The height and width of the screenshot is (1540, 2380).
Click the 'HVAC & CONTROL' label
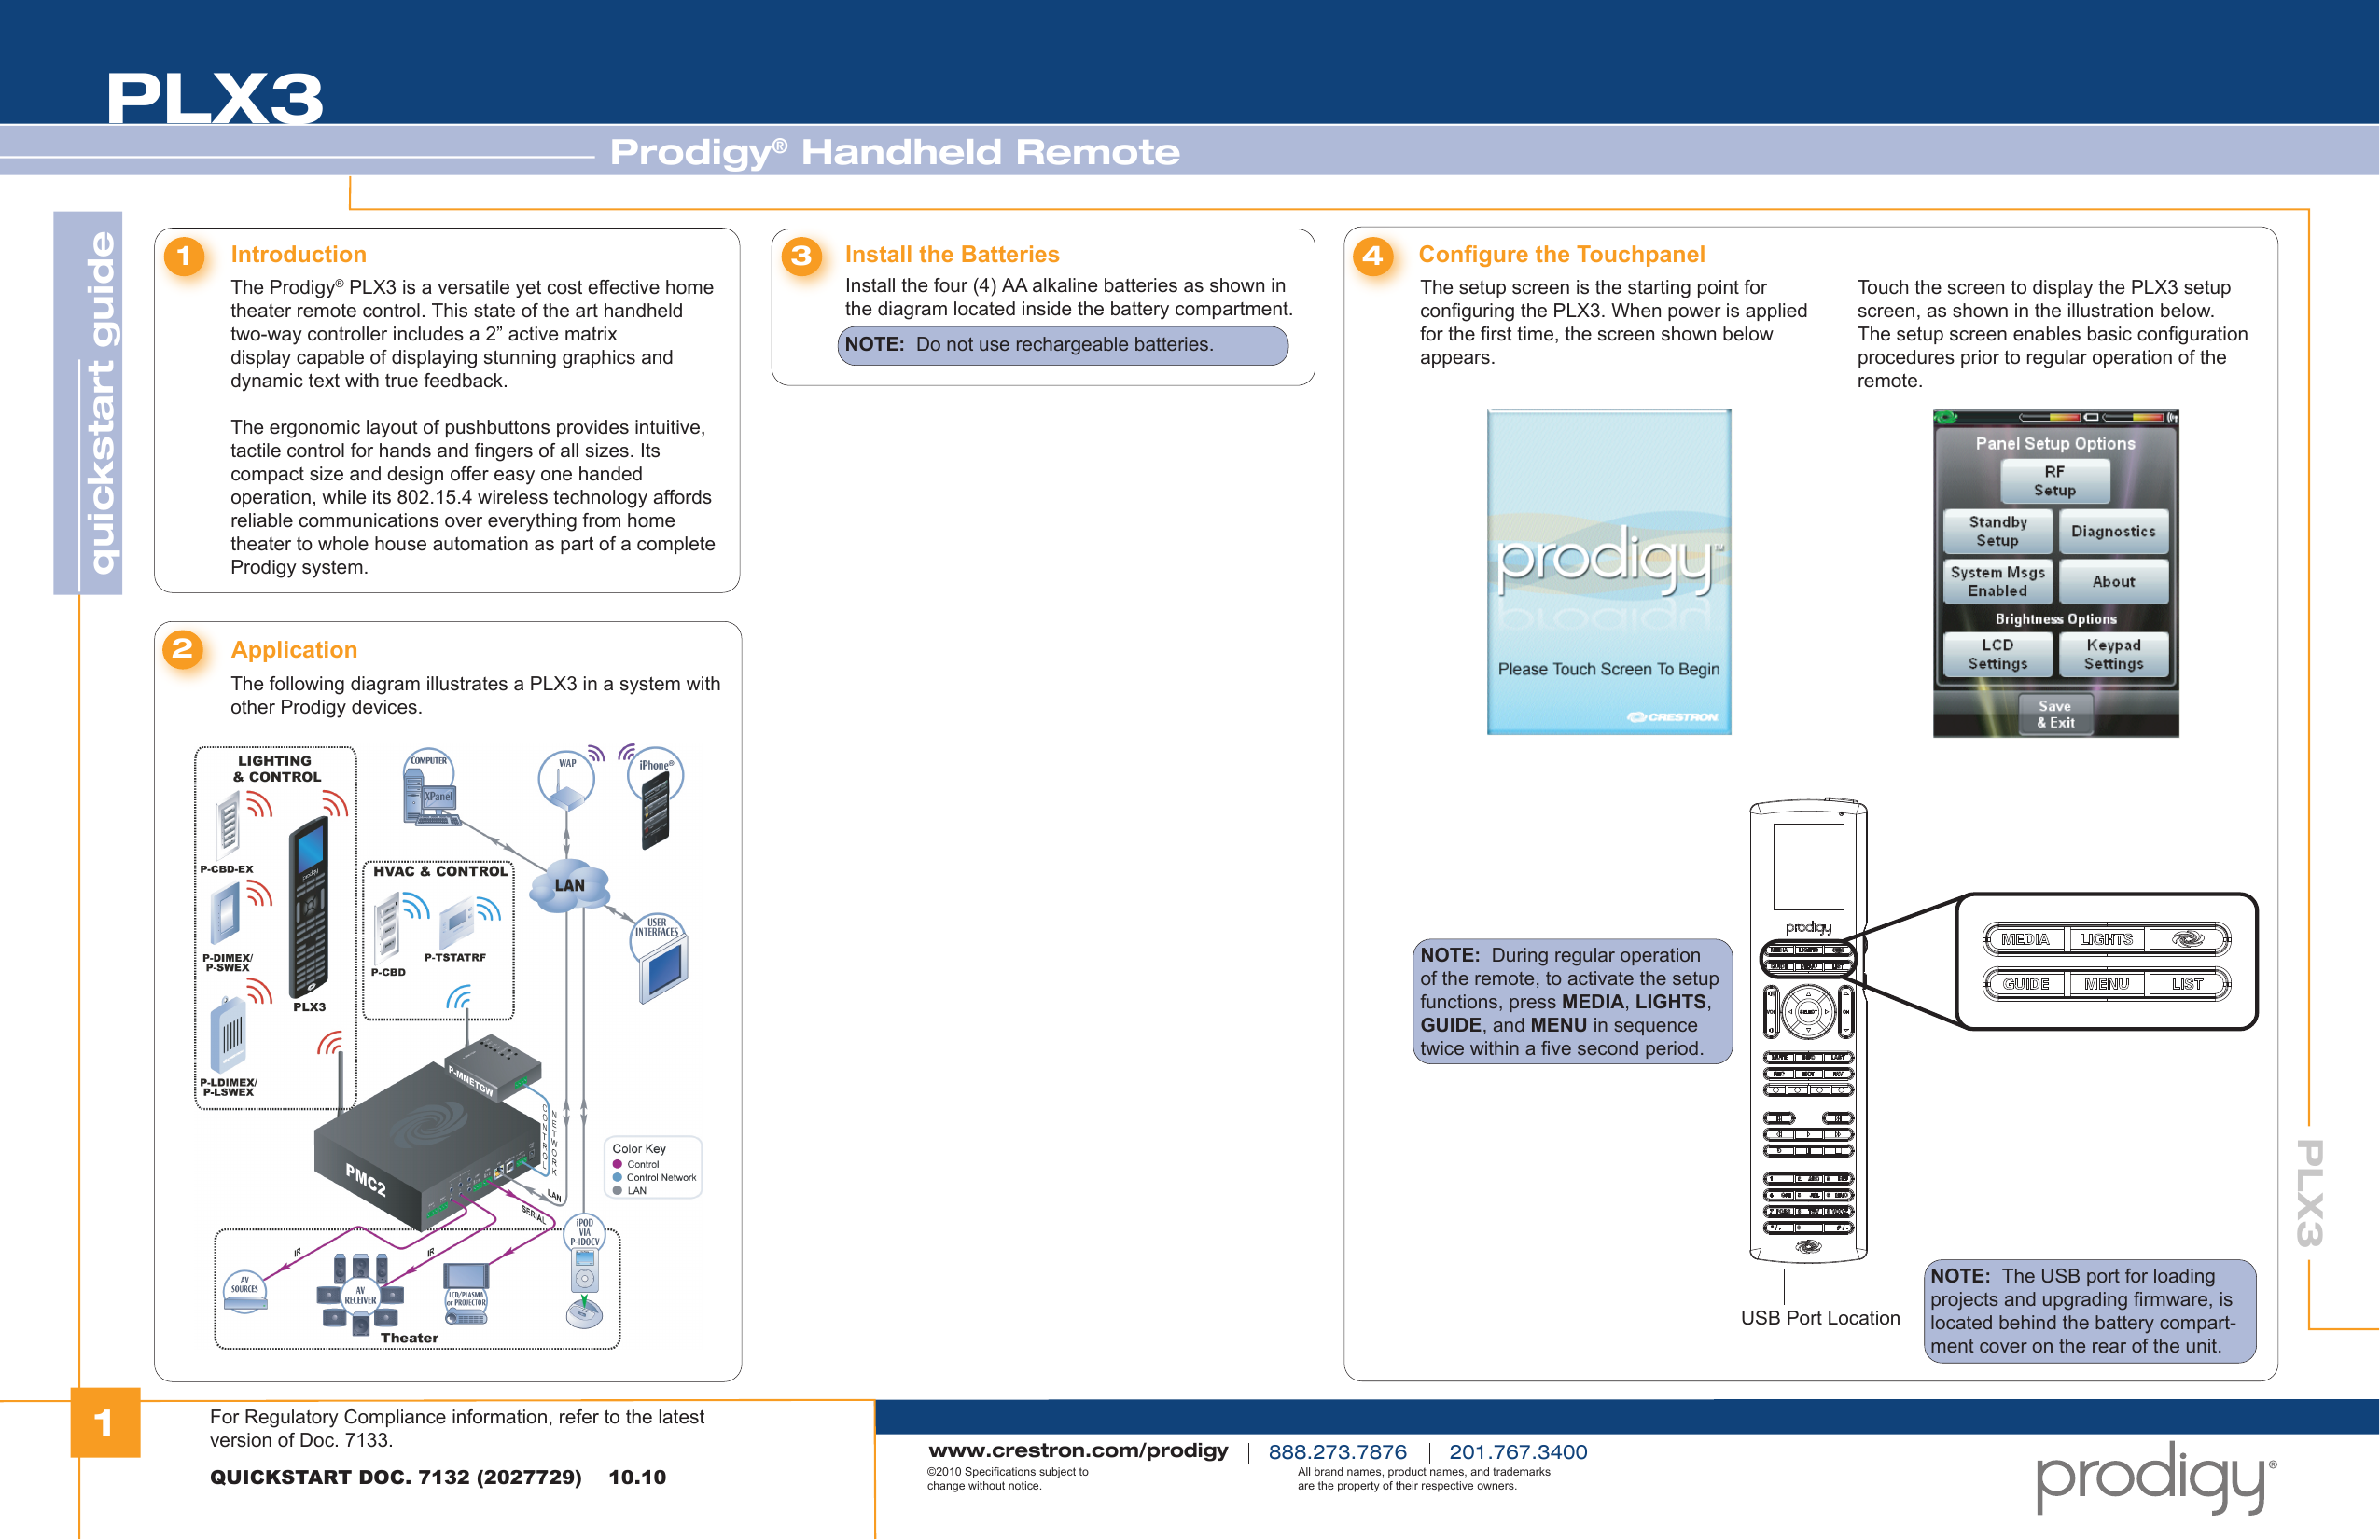(440, 871)
